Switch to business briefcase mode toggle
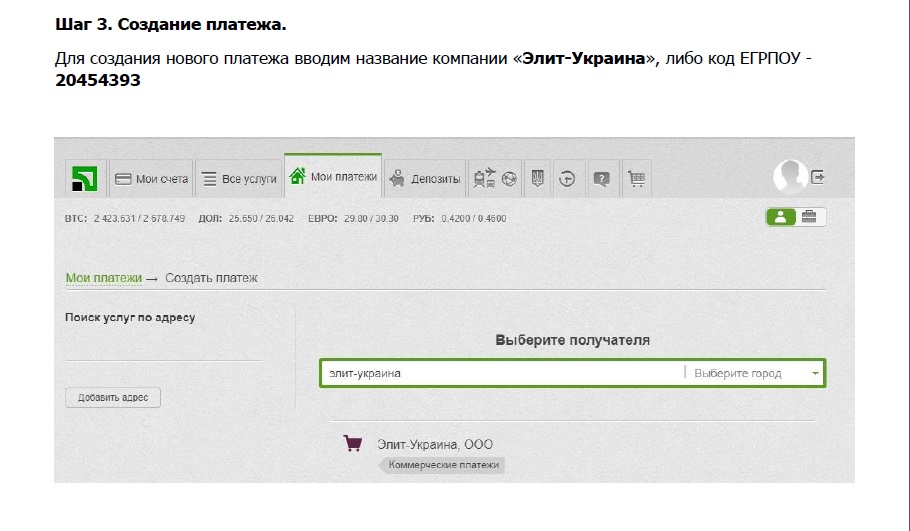Viewport: 910px width, 531px height. tap(810, 217)
